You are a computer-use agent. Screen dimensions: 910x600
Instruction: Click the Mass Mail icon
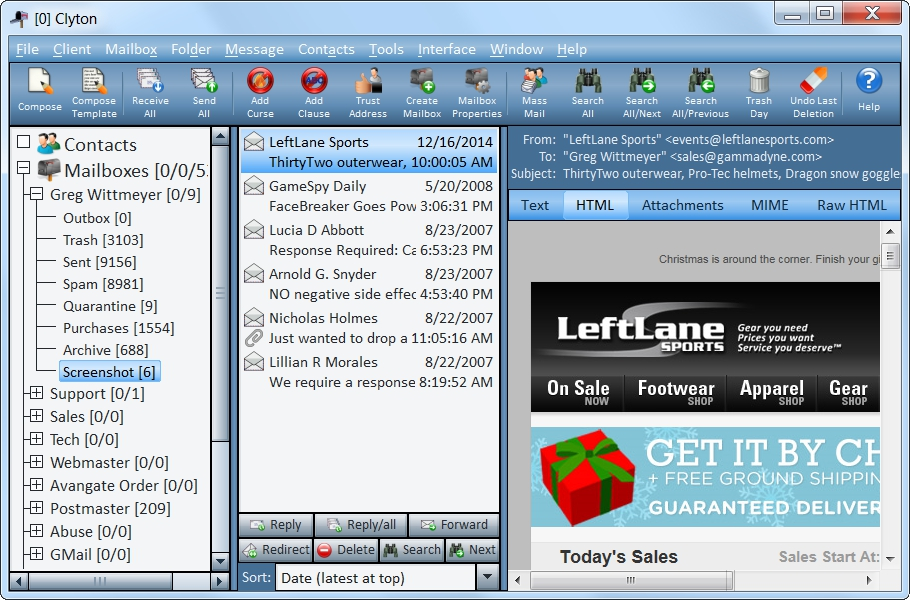click(534, 81)
